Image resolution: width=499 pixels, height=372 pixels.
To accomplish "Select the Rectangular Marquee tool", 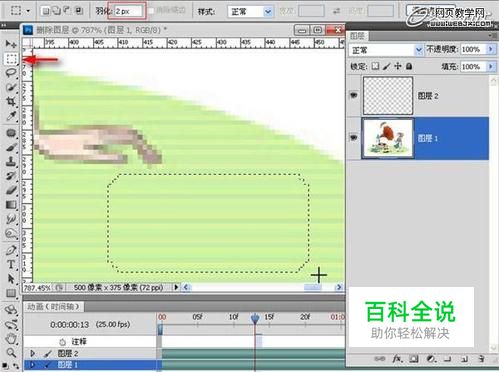I will pyautogui.click(x=11, y=59).
